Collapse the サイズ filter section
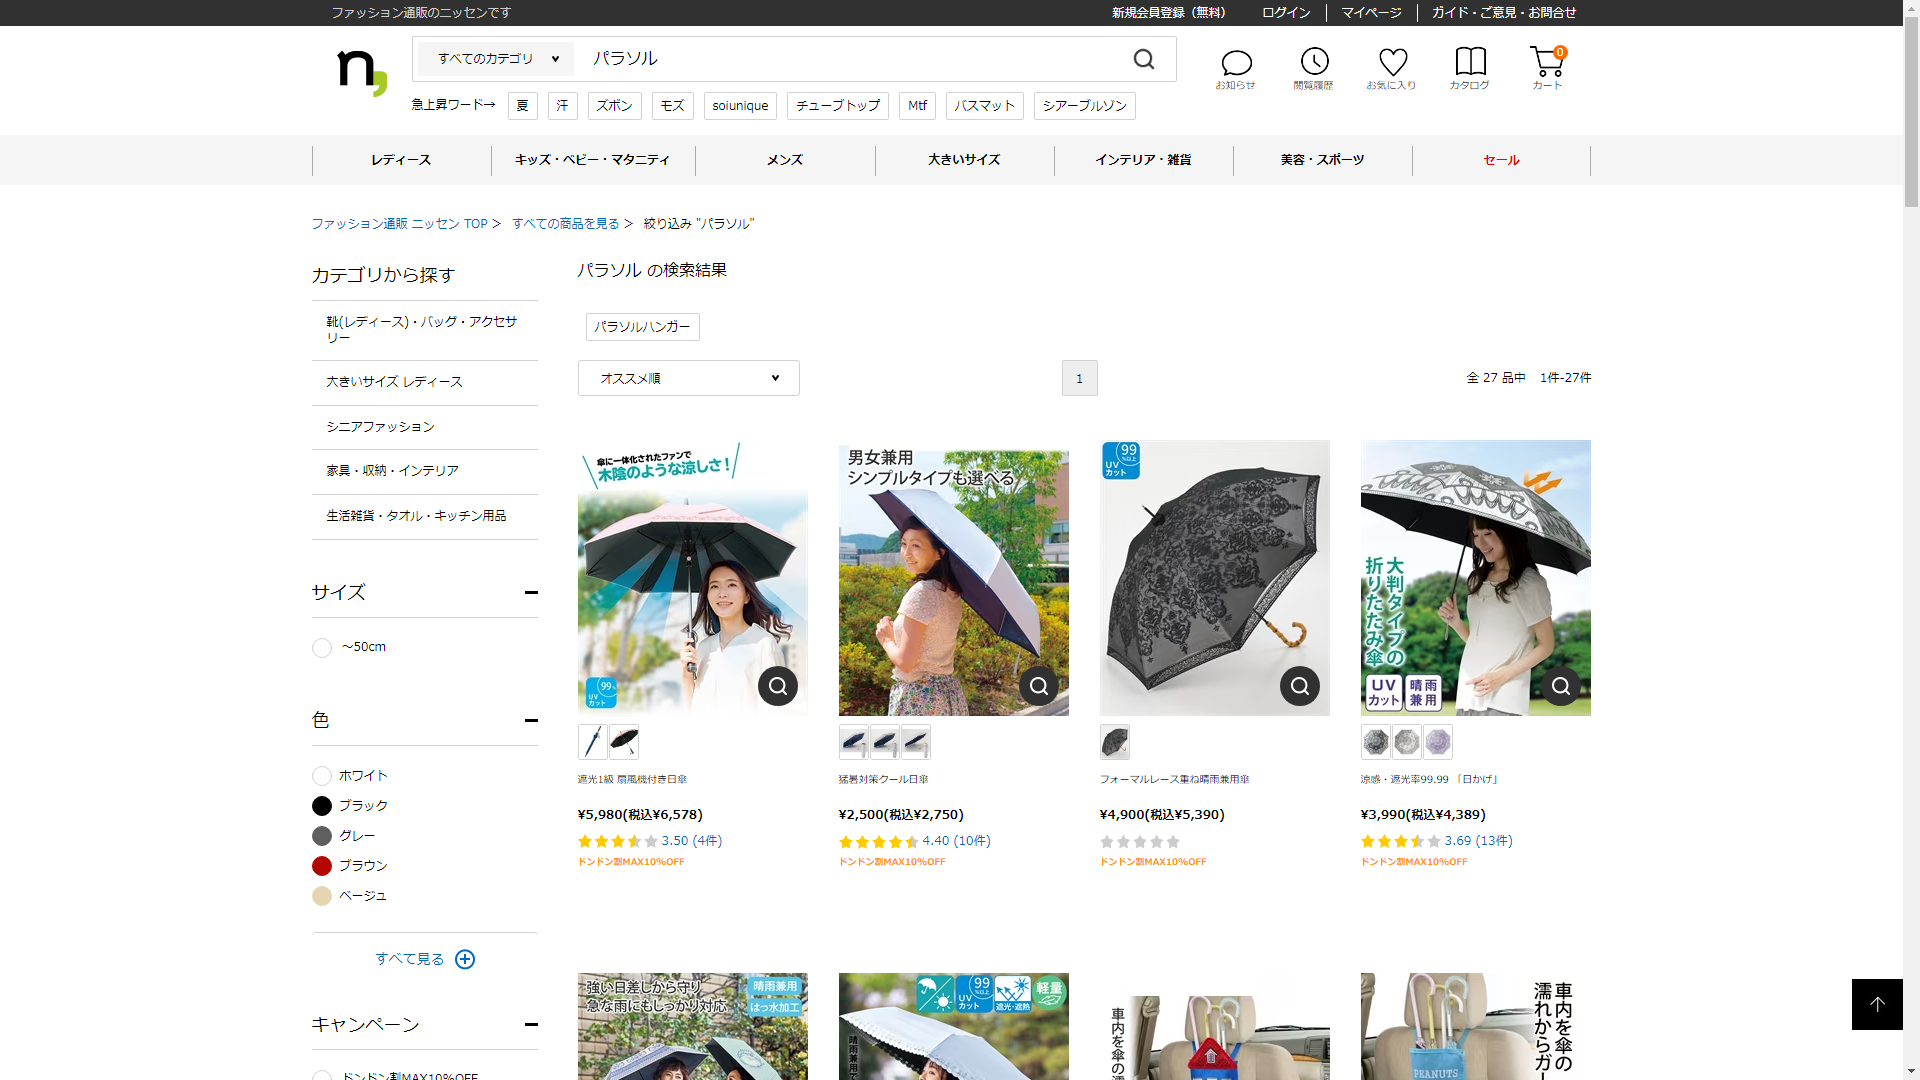This screenshot has height=1080, width=1920. 531,592
